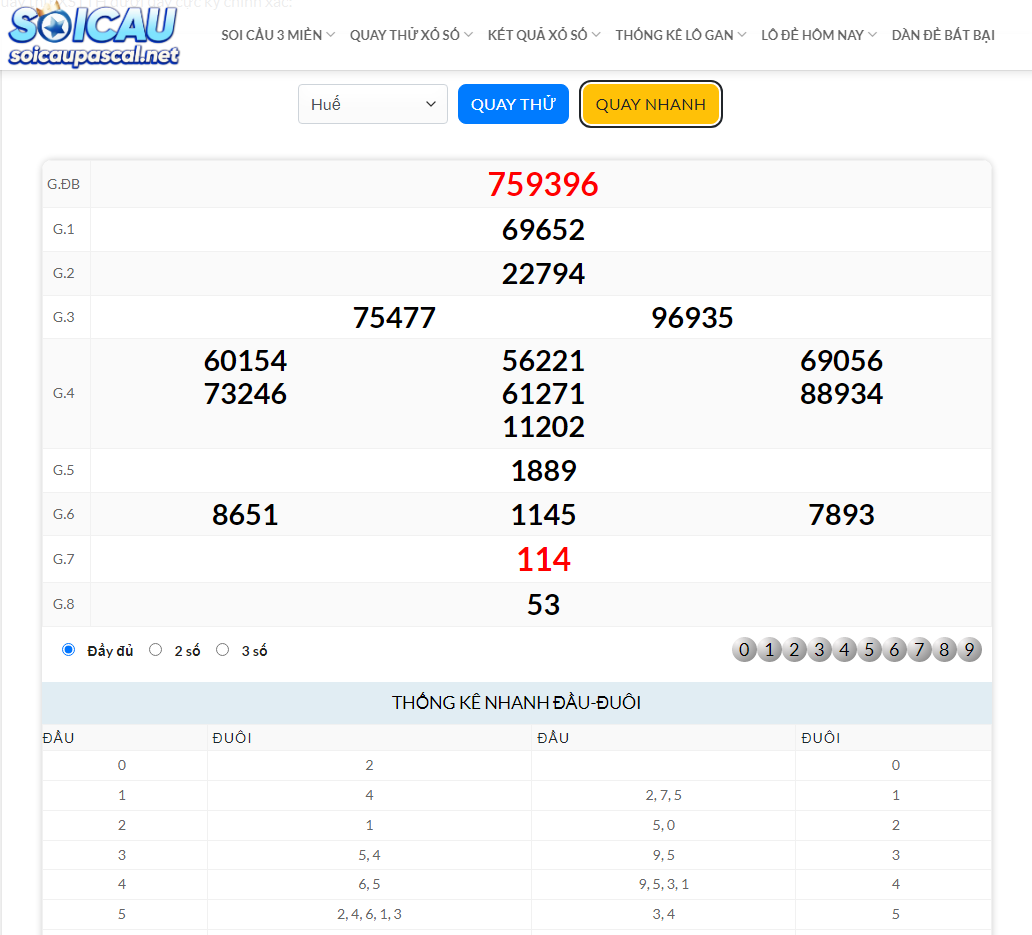
Task: Select digit ball 0 filter
Action: [744, 650]
